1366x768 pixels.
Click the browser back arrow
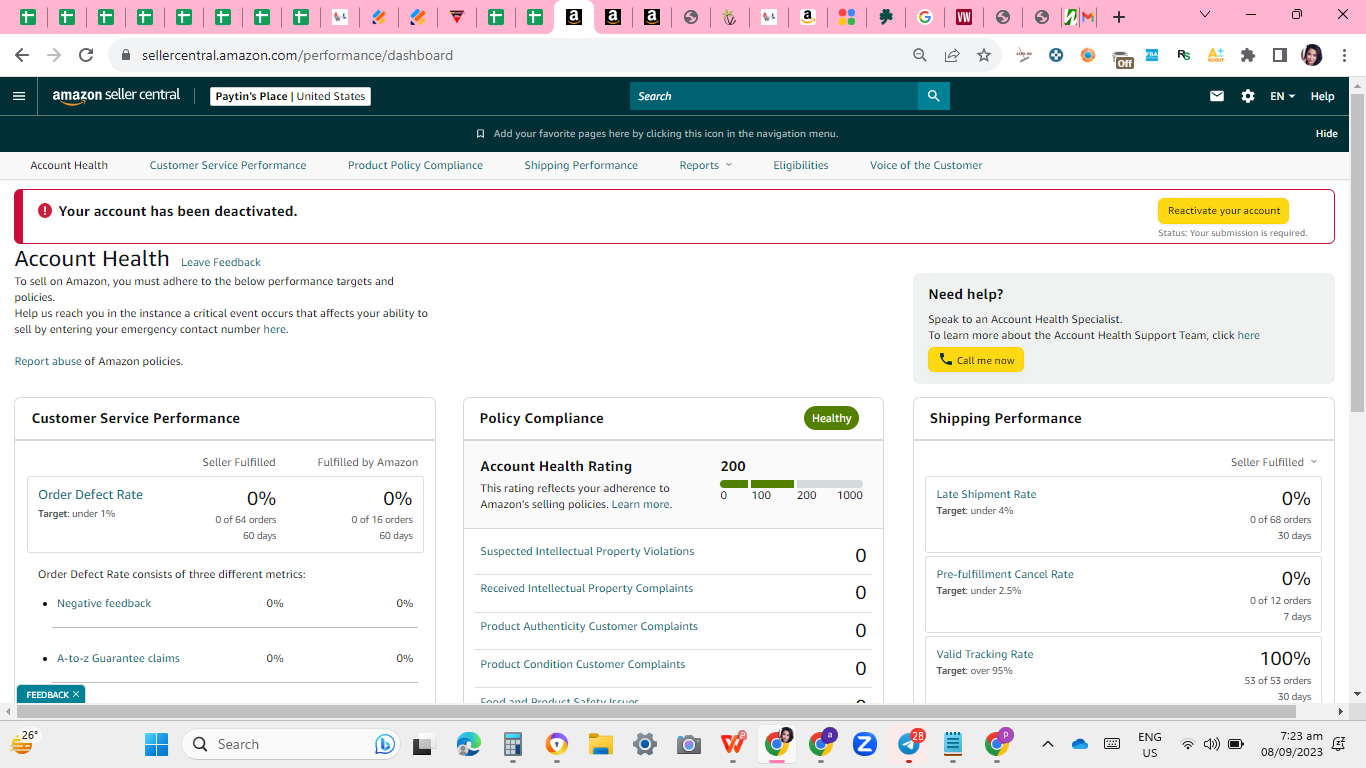pyautogui.click(x=22, y=55)
